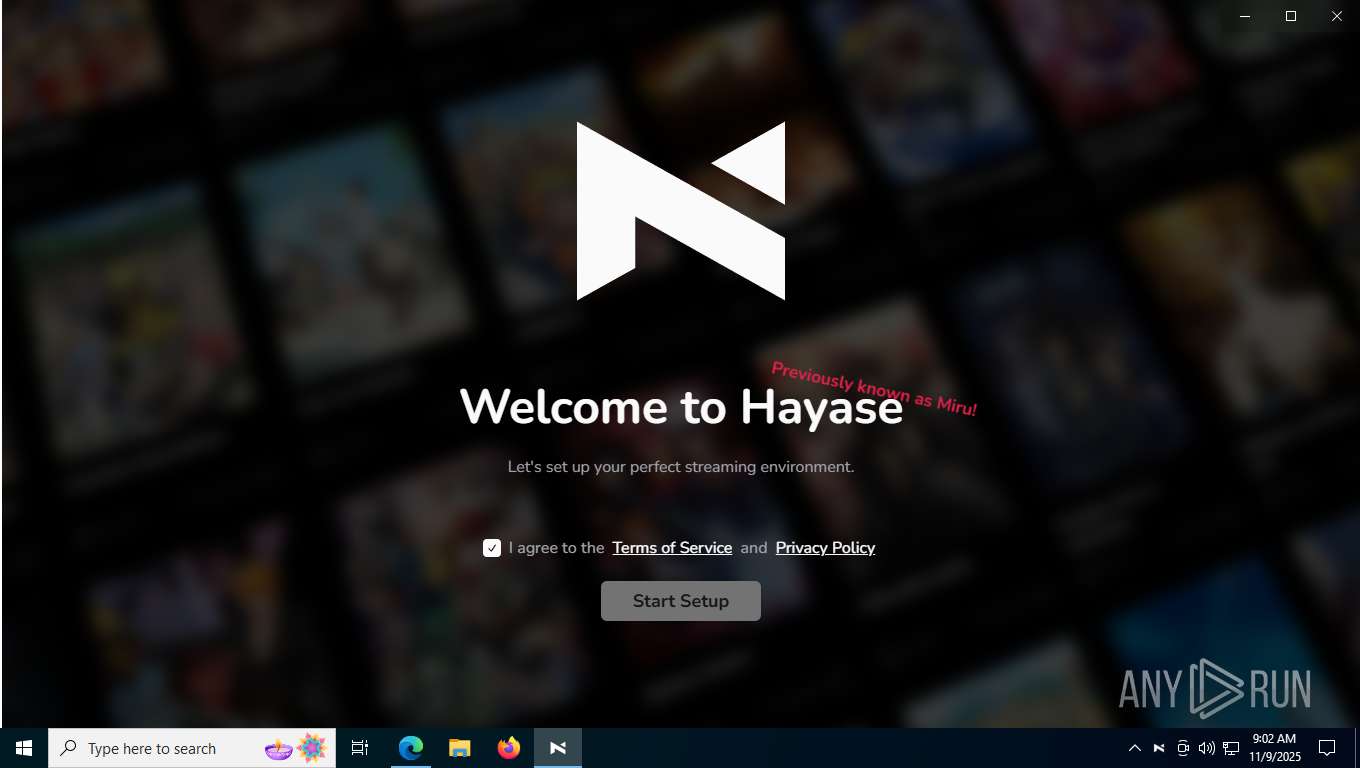Click the streaming environment subtitle text

pyautogui.click(x=681, y=467)
